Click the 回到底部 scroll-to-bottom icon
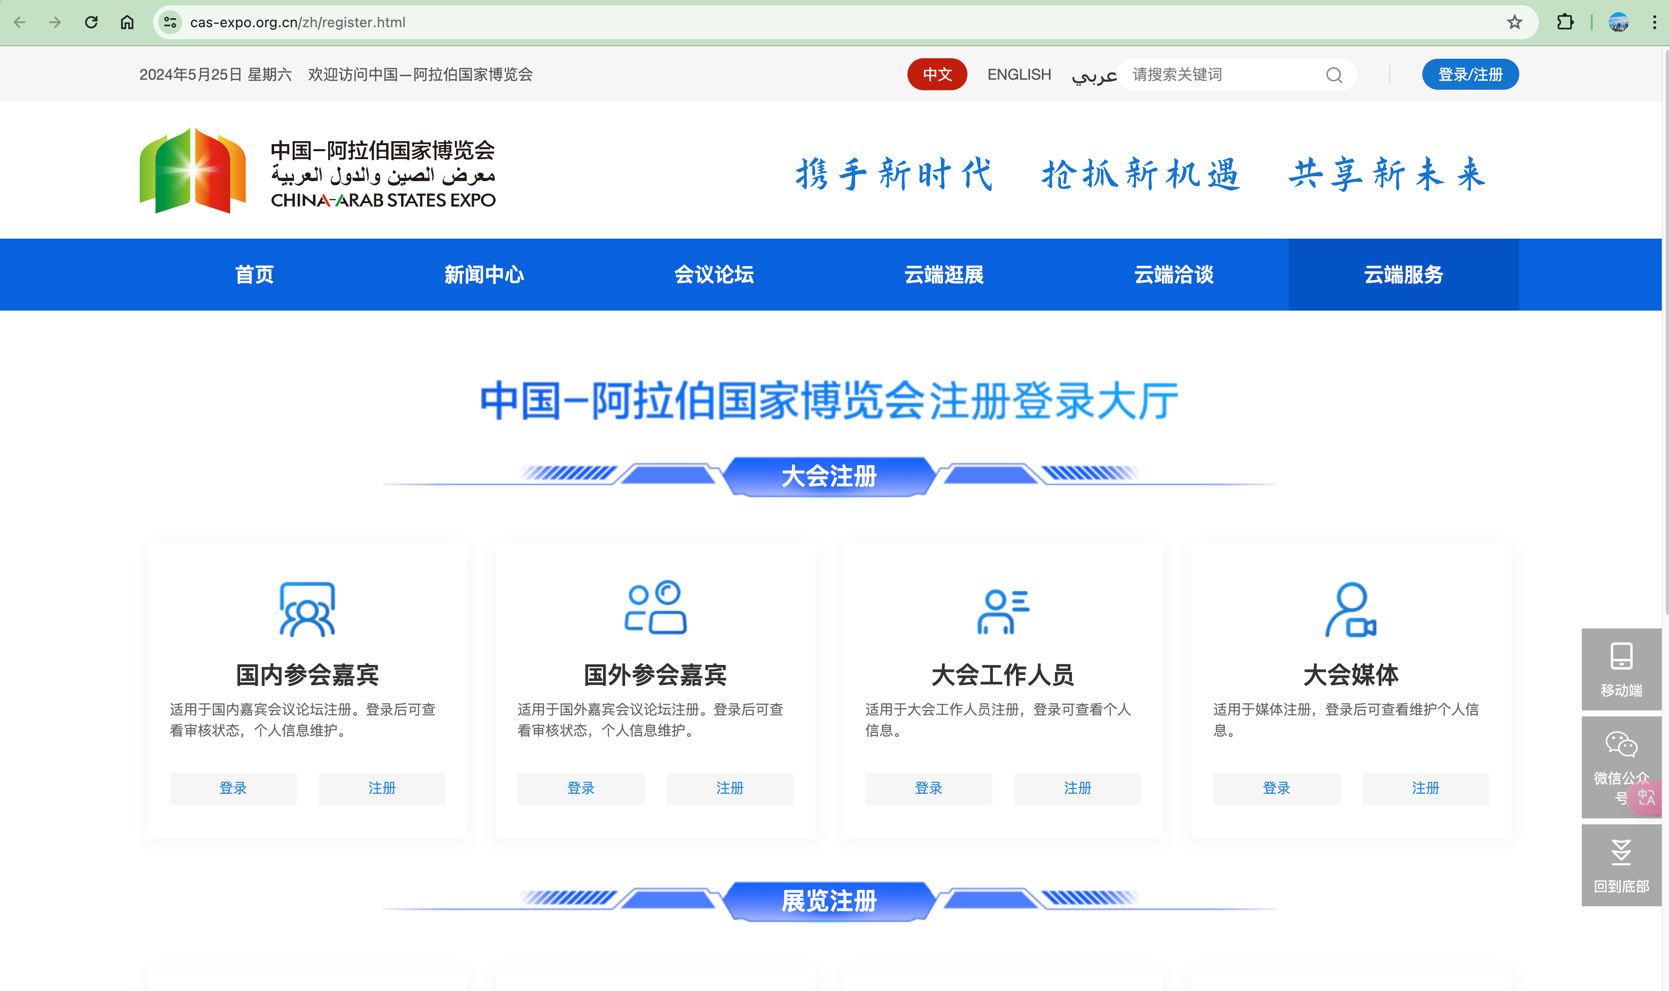This screenshot has width=1669, height=991. coord(1620,864)
